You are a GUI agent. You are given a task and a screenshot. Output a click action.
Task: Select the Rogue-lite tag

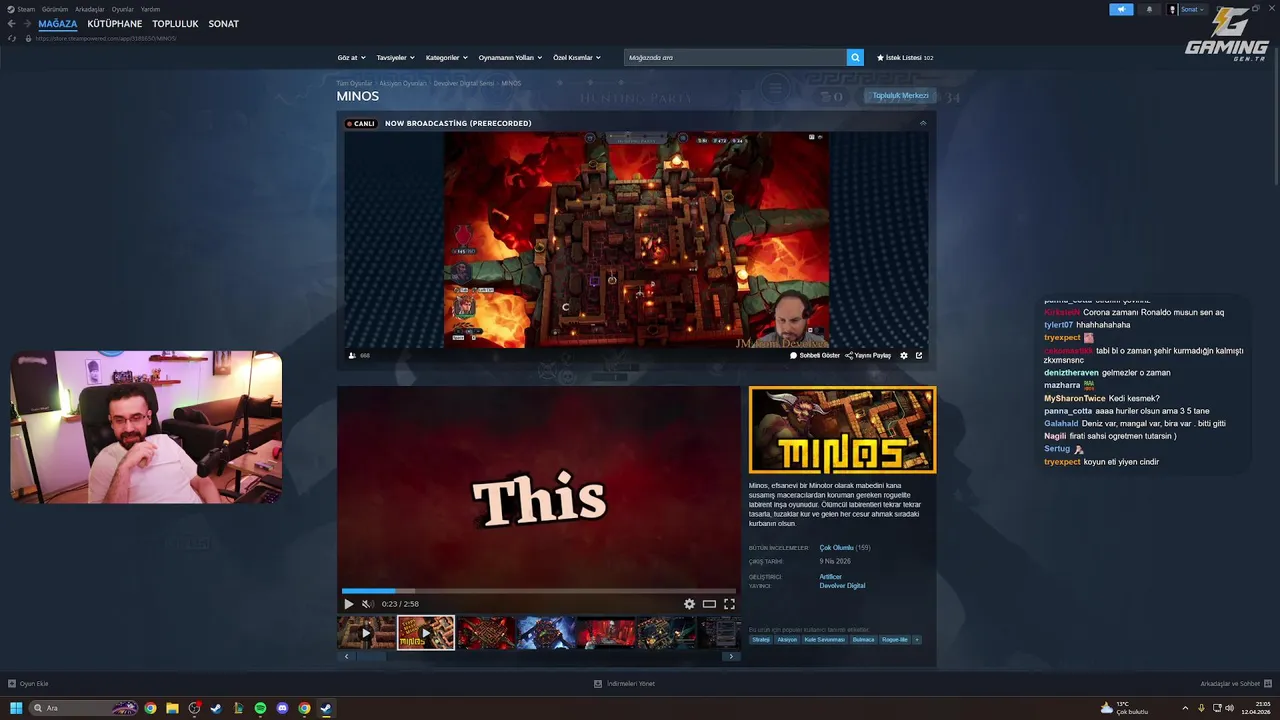coord(895,640)
